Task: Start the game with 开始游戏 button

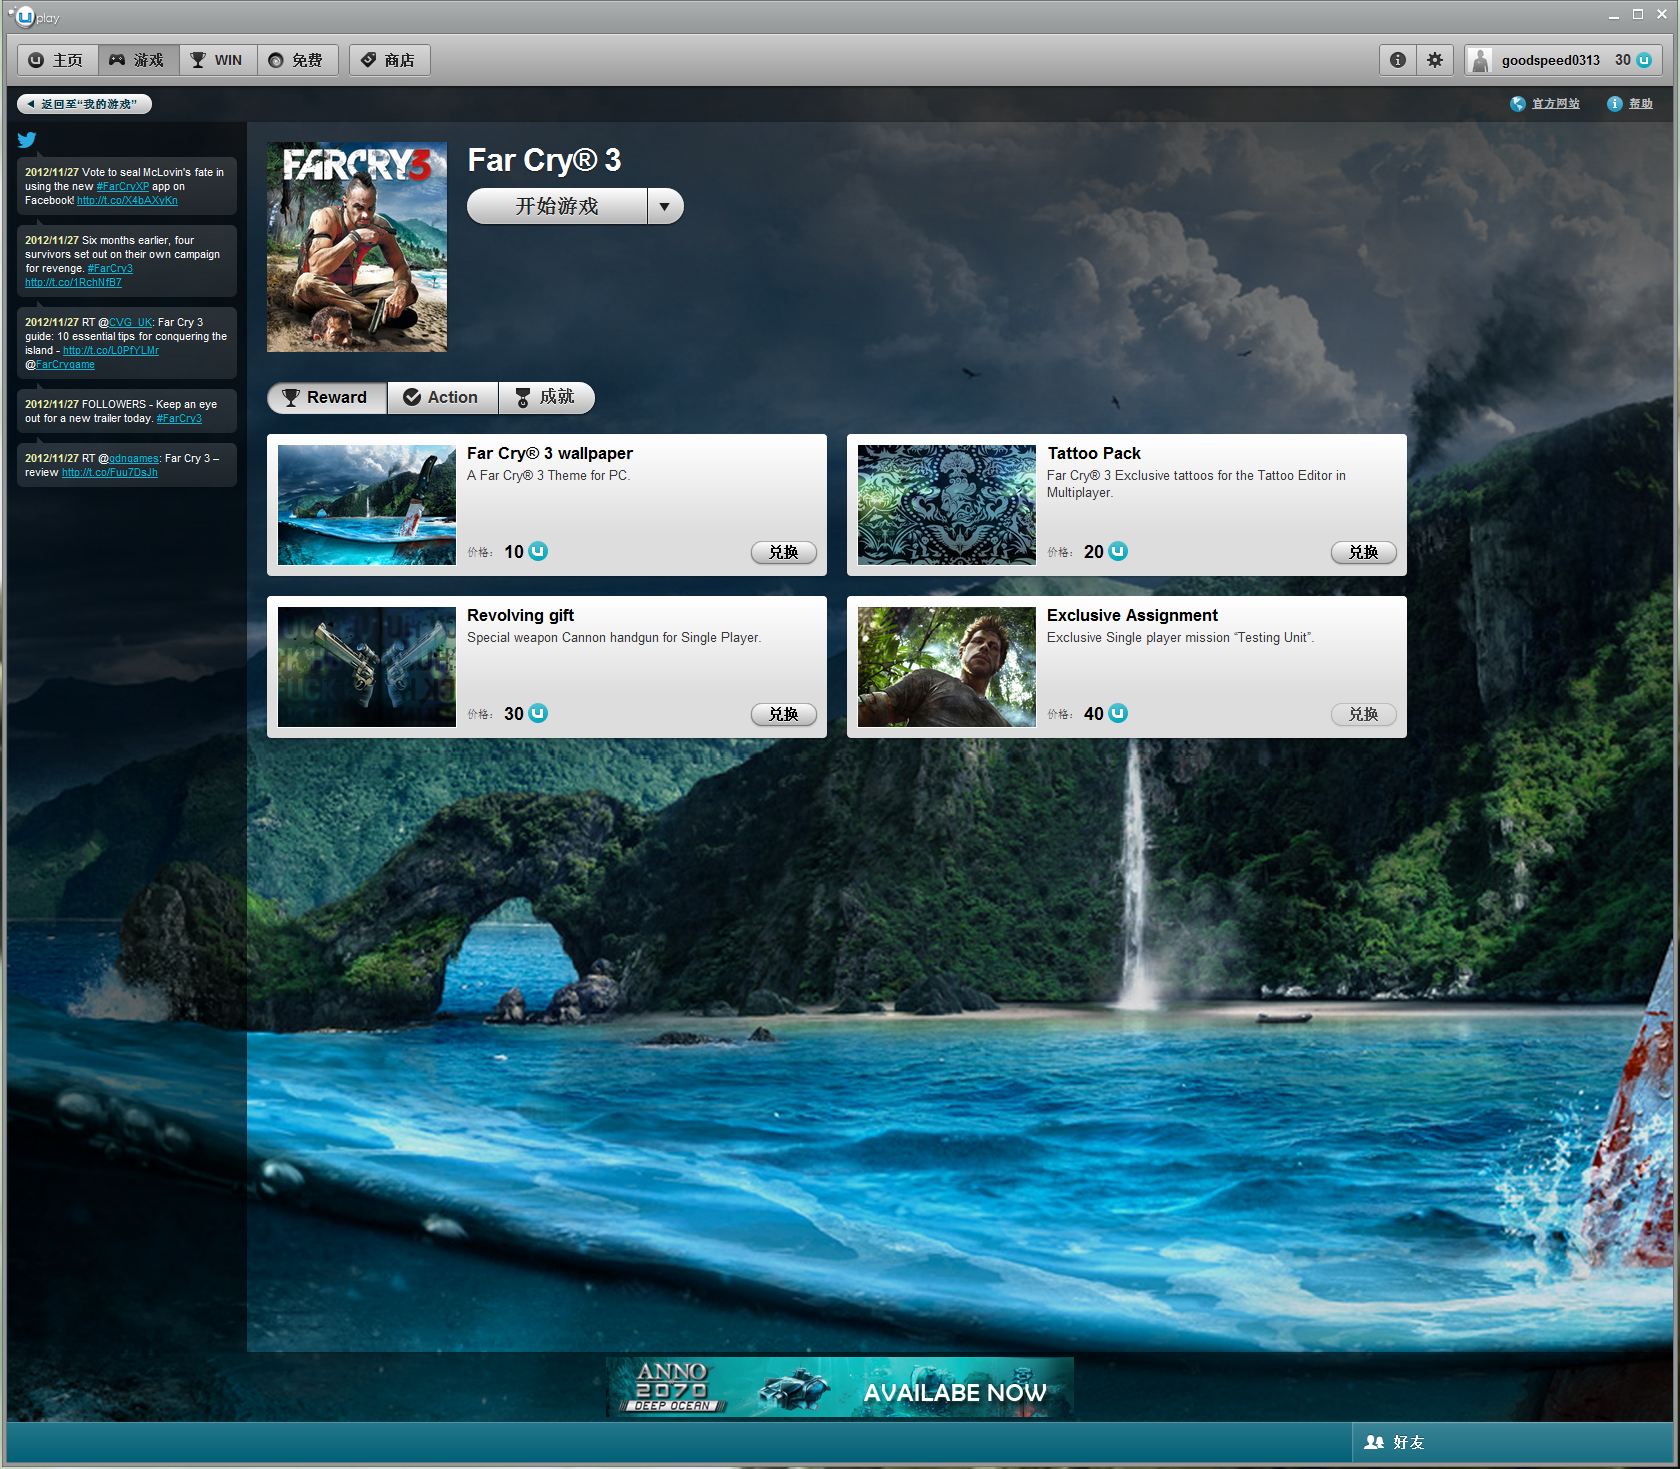Action: (557, 206)
